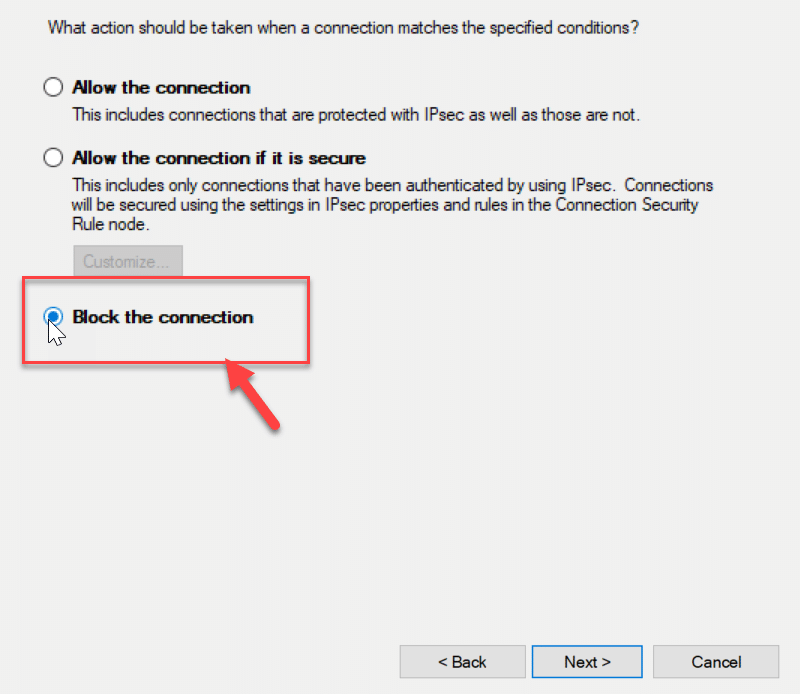Screen dimensions: 800x694
Task: Click the bold 'Block the connection' label text
Action: [163, 317]
